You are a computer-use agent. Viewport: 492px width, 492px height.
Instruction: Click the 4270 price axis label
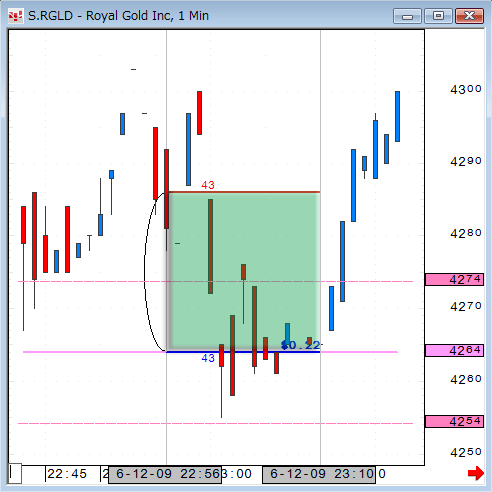coord(466,306)
